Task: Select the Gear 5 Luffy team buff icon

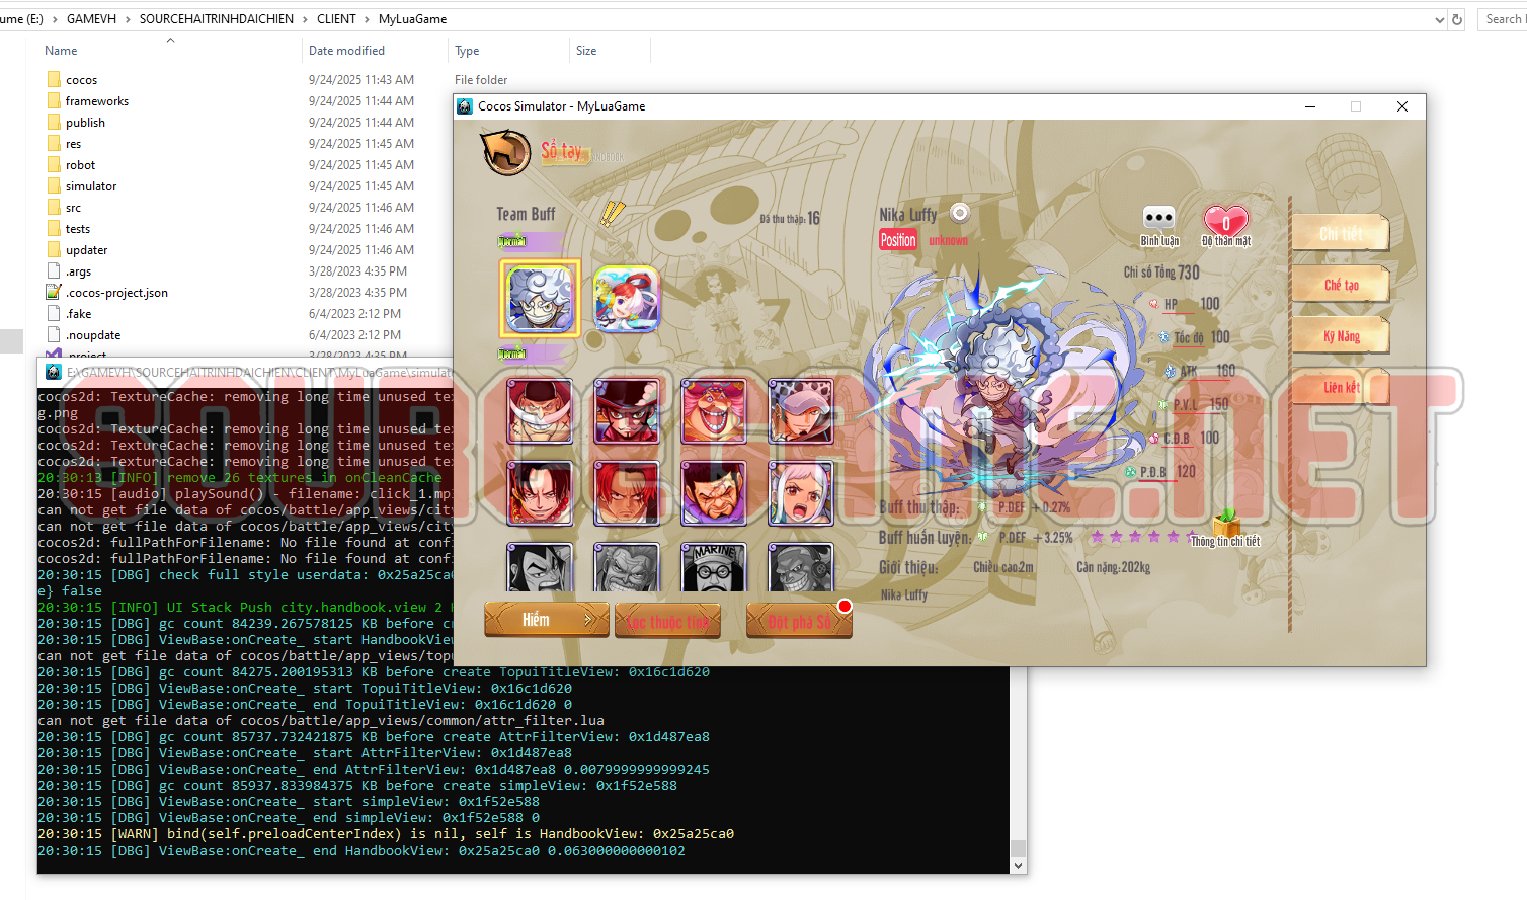Action: (x=540, y=296)
